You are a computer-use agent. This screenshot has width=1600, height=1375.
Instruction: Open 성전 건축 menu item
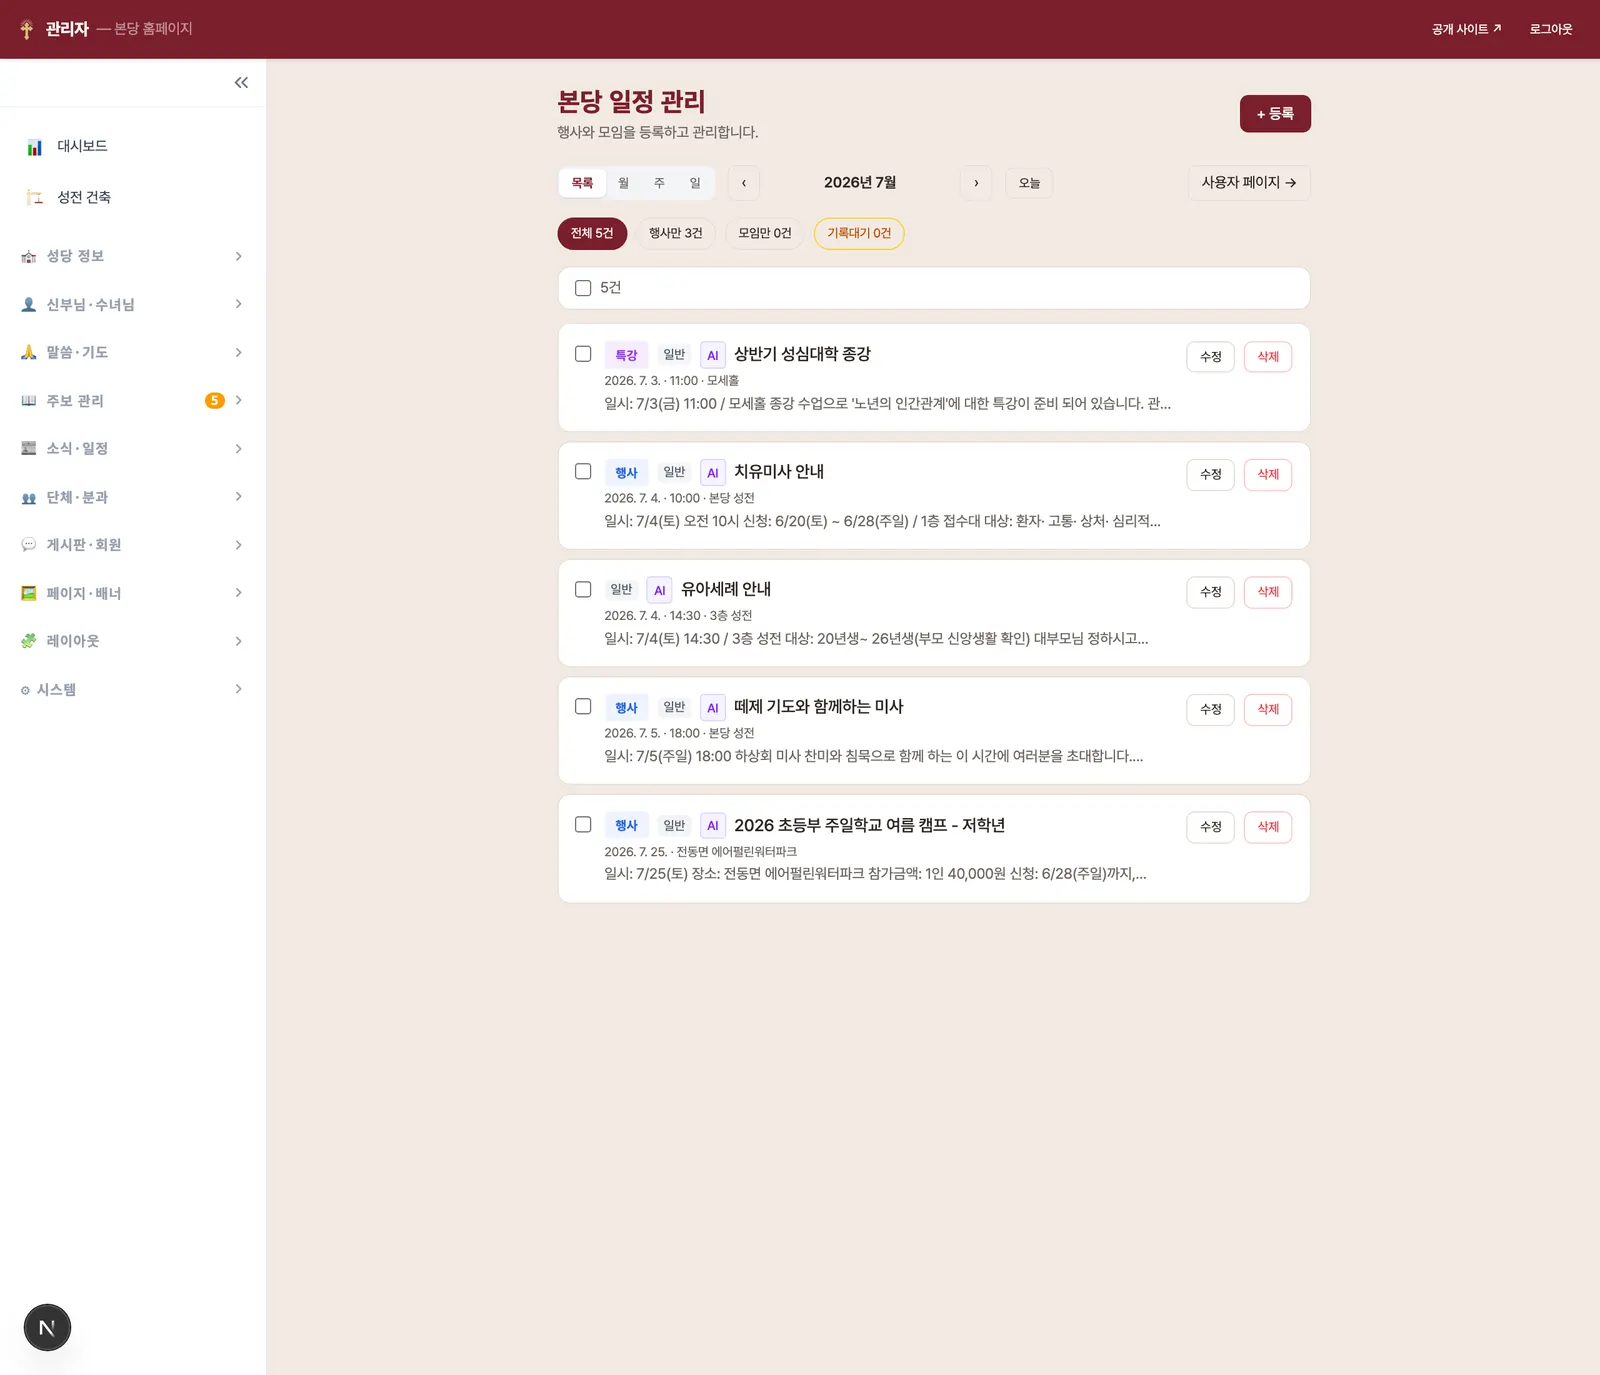[x=133, y=197]
